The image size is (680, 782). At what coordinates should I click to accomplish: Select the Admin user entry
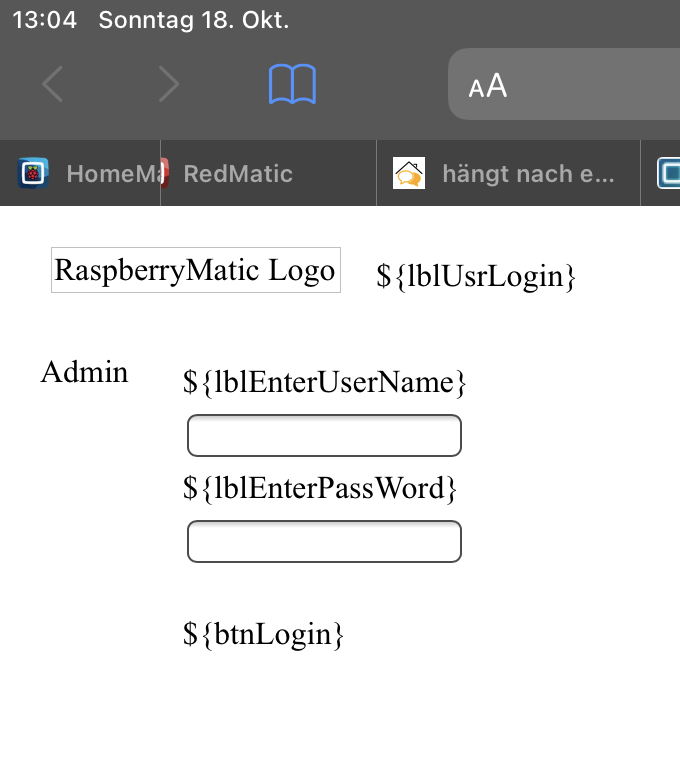pos(84,372)
